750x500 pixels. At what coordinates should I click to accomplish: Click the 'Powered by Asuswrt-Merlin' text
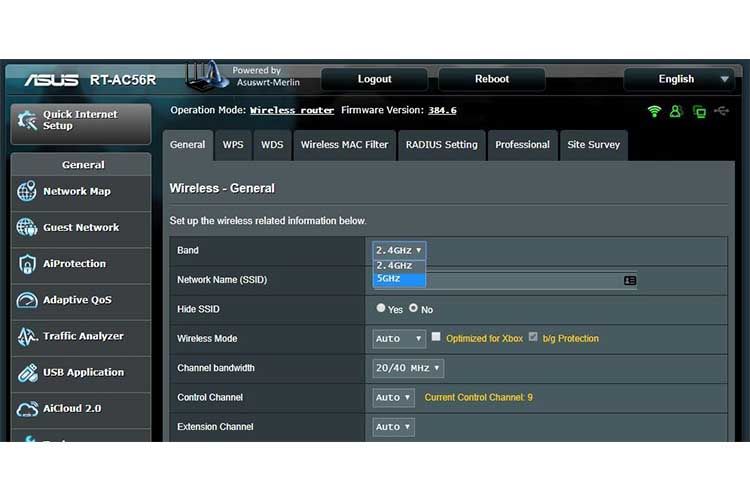point(266,77)
